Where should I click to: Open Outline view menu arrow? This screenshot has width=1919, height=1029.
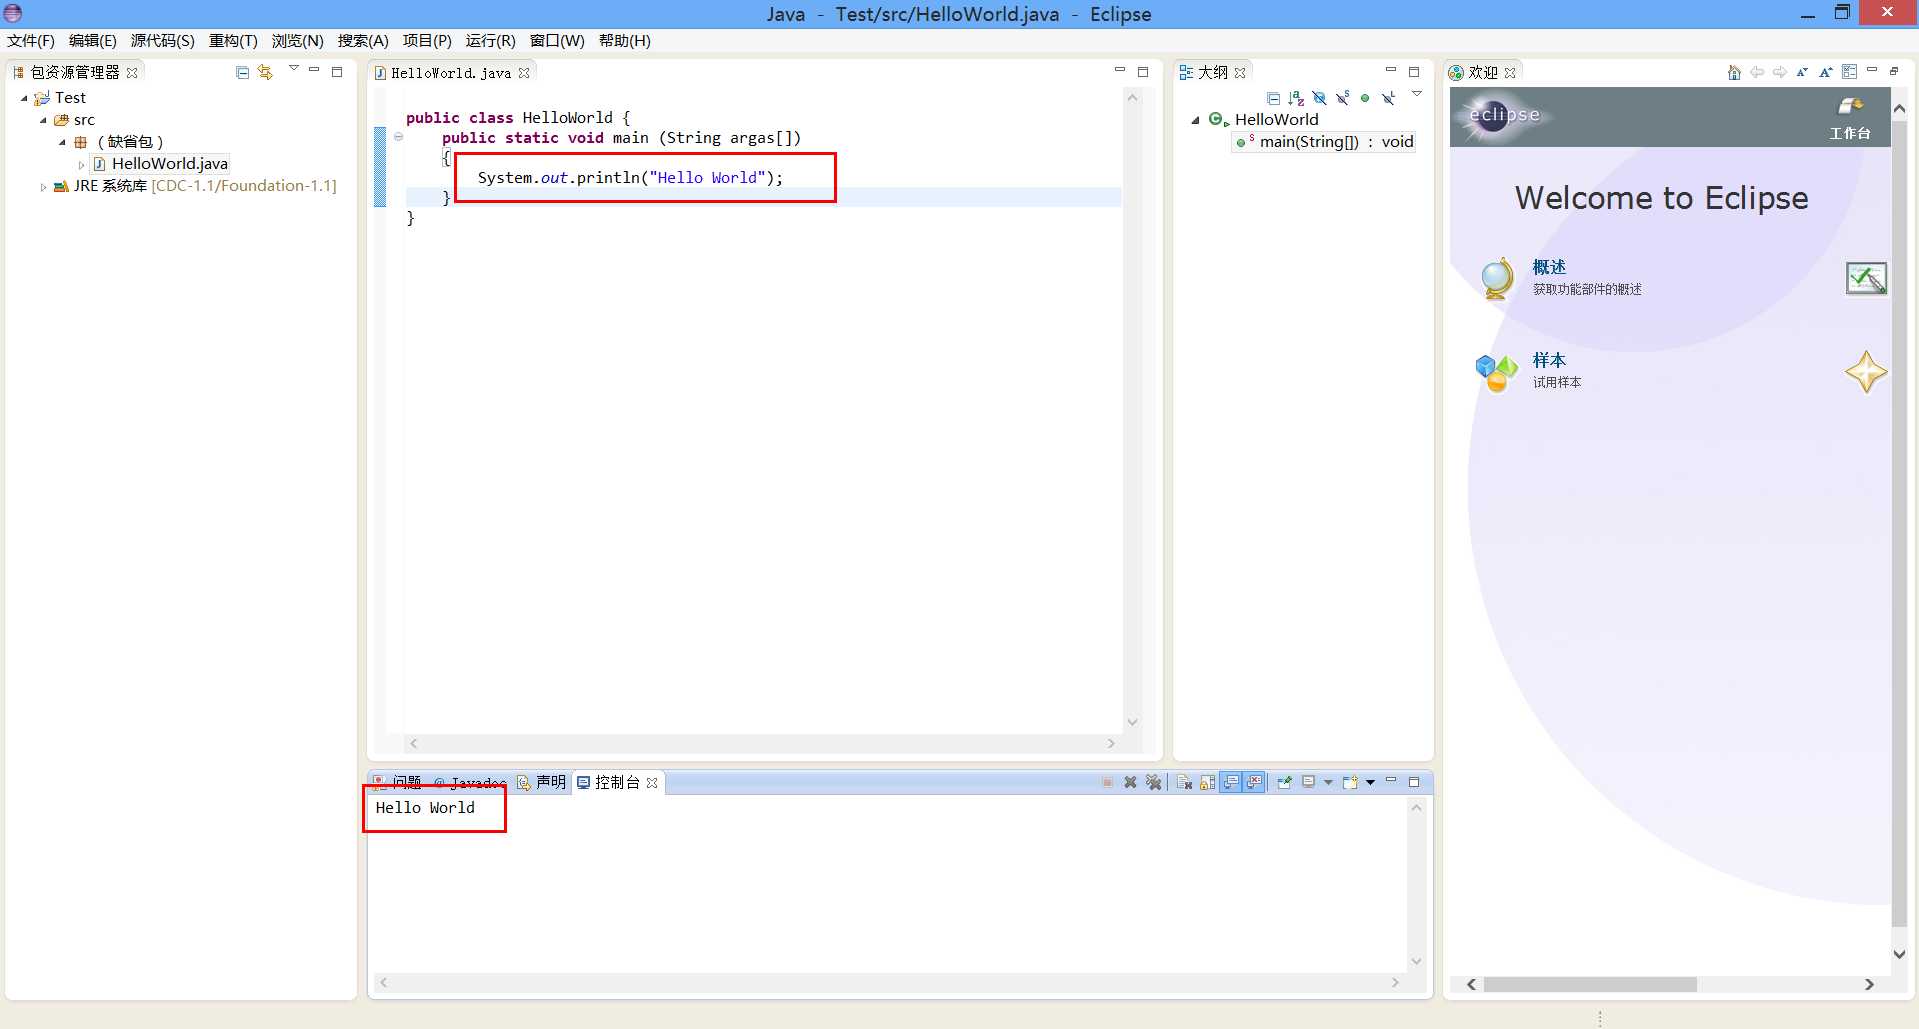[1416, 94]
